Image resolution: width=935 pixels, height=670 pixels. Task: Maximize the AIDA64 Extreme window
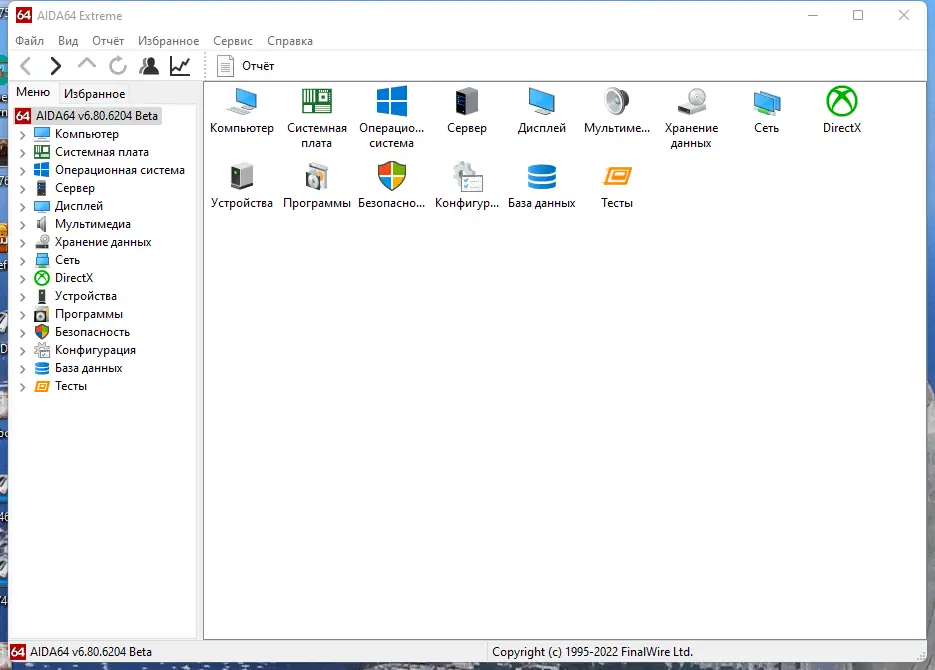click(858, 15)
